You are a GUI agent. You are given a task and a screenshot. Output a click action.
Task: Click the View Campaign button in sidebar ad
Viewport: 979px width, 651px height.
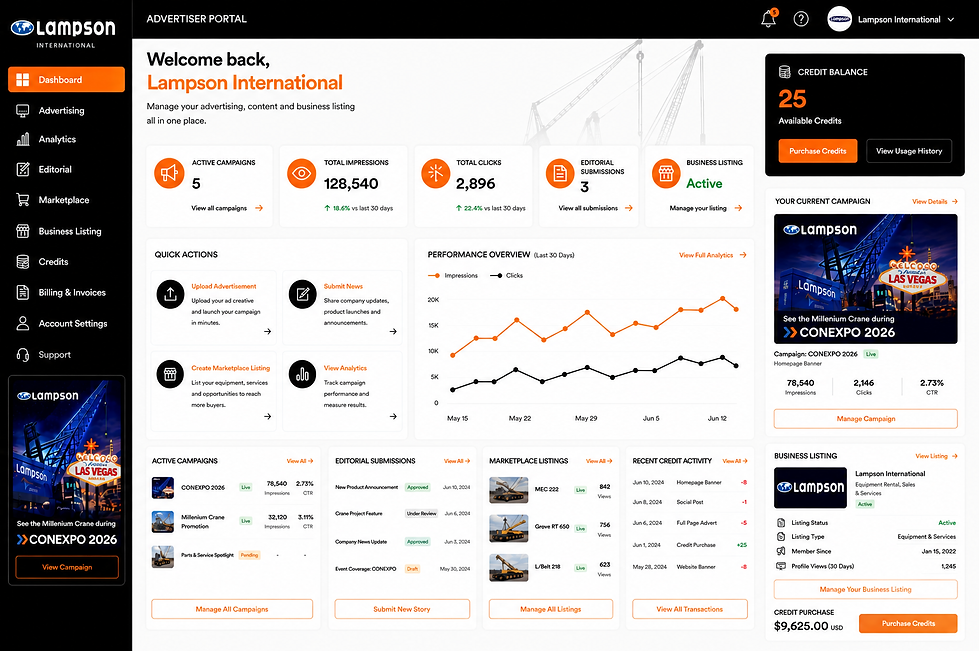[67, 567]
